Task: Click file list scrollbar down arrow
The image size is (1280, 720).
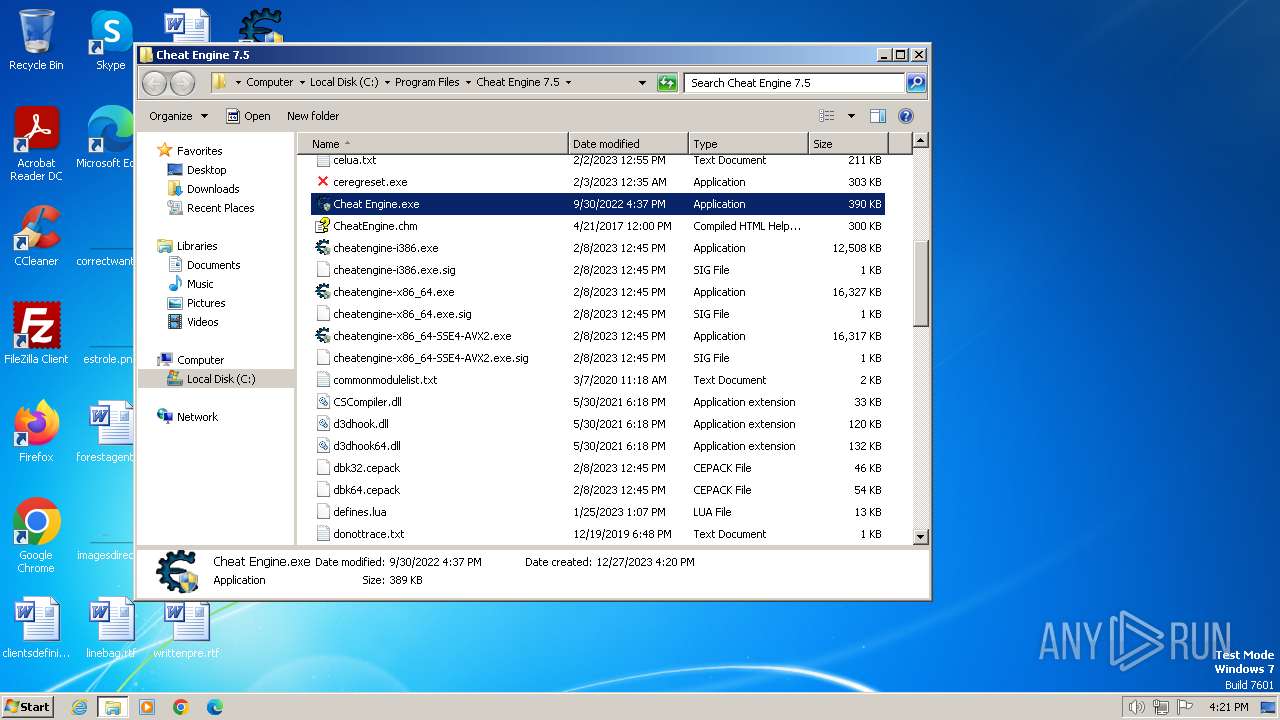Action: click(921, 537)
